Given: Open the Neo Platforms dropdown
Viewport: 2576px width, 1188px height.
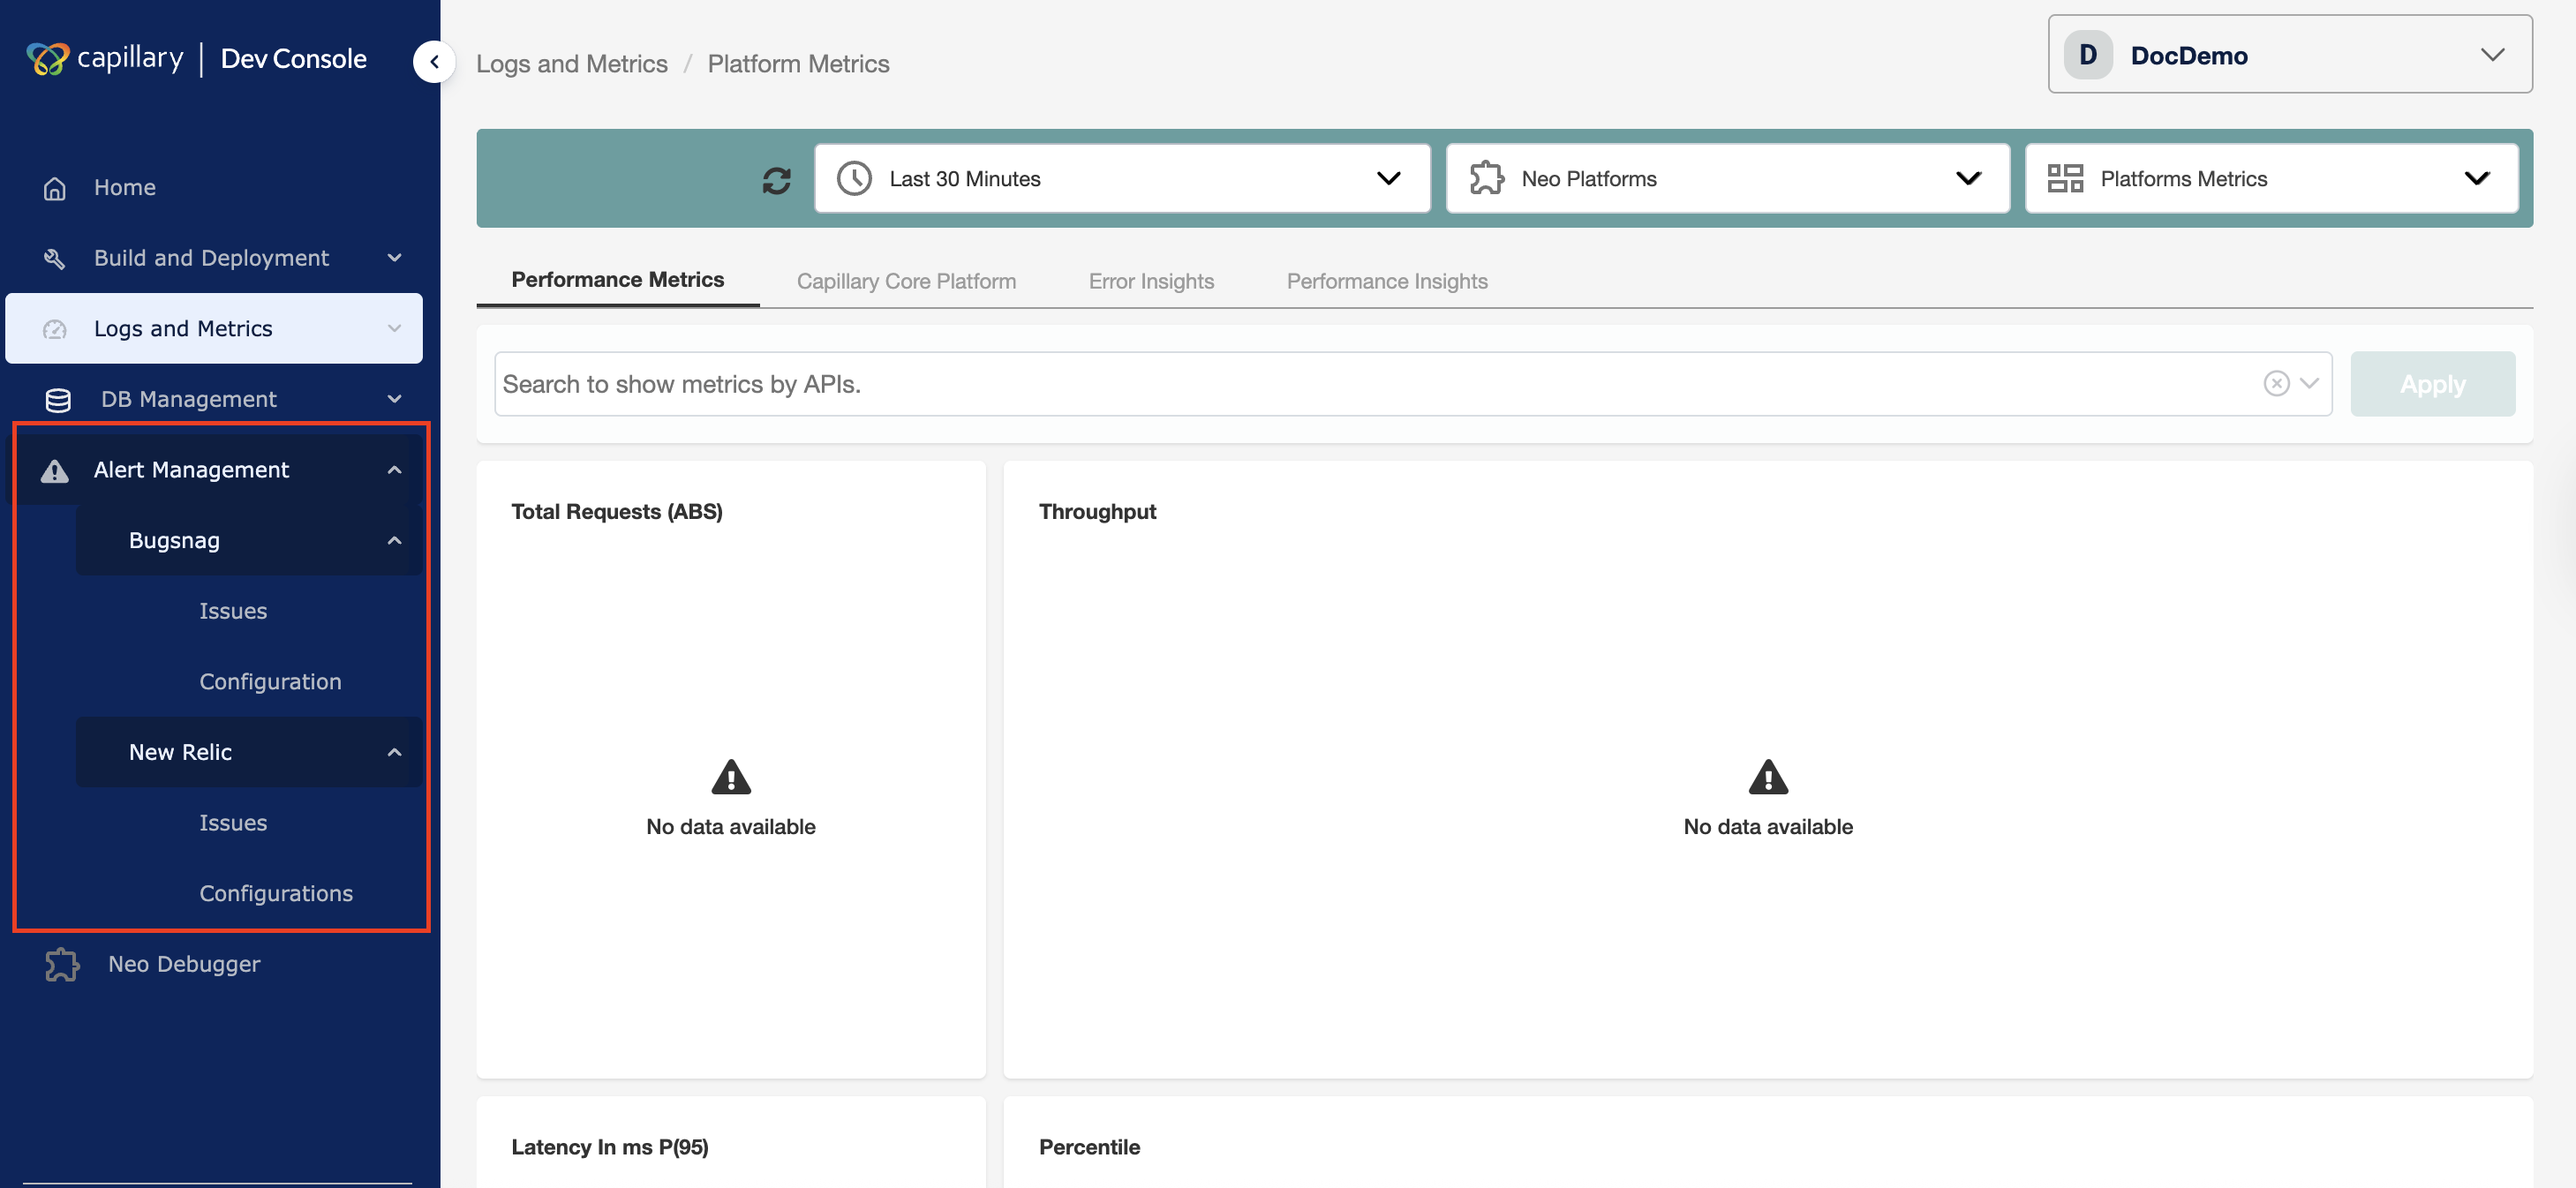Looking at the screenshot, I should click(1727, 179).
